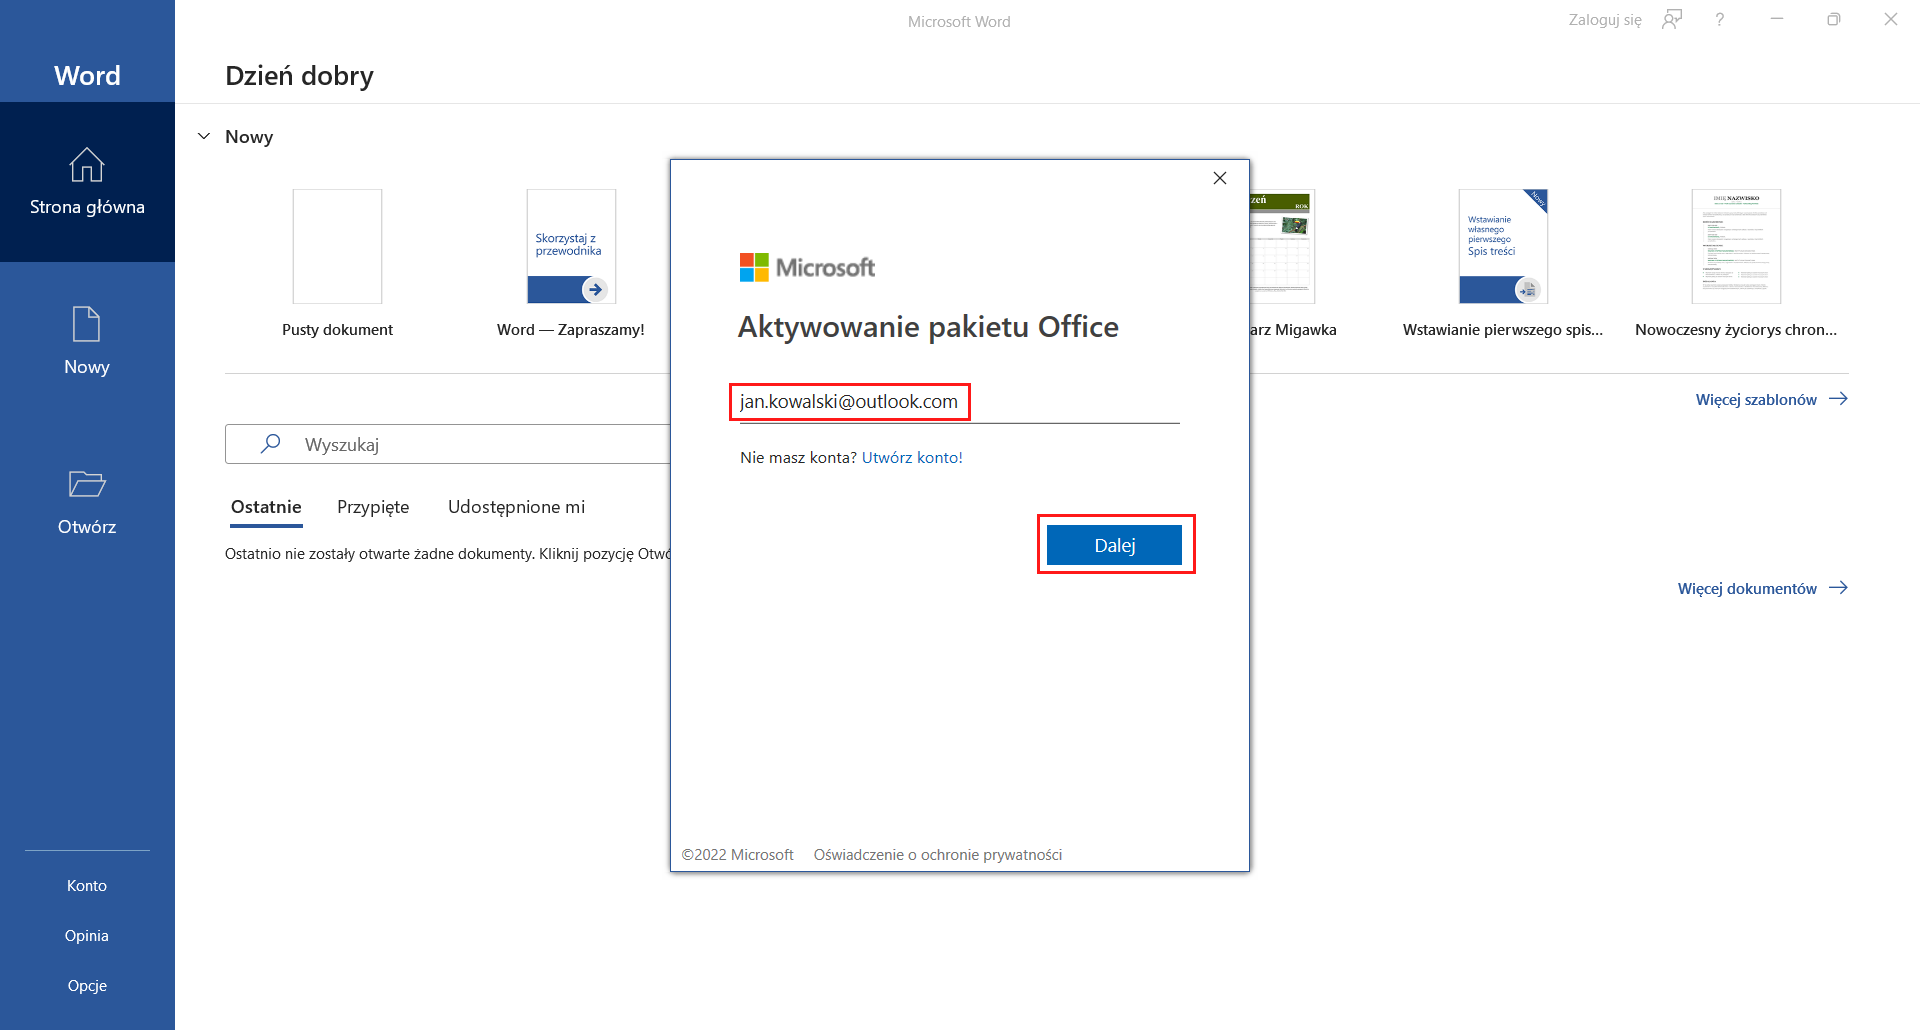The height and width of the screenshot is (1030, 1920).
Task: Open Więcej dokumentów link
Action: (x=1747, y=588)
